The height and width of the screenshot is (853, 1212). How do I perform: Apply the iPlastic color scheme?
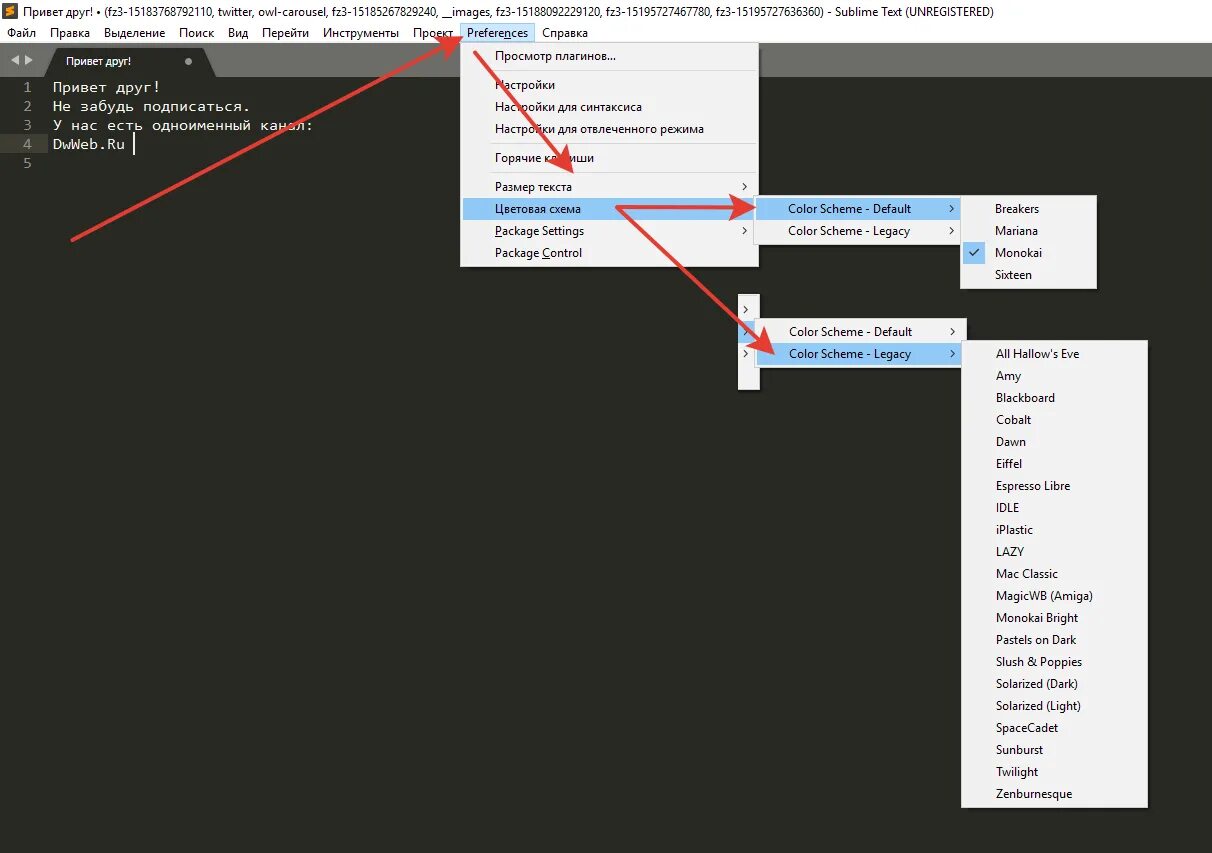pyautogui.click(x=1054, y=530)
